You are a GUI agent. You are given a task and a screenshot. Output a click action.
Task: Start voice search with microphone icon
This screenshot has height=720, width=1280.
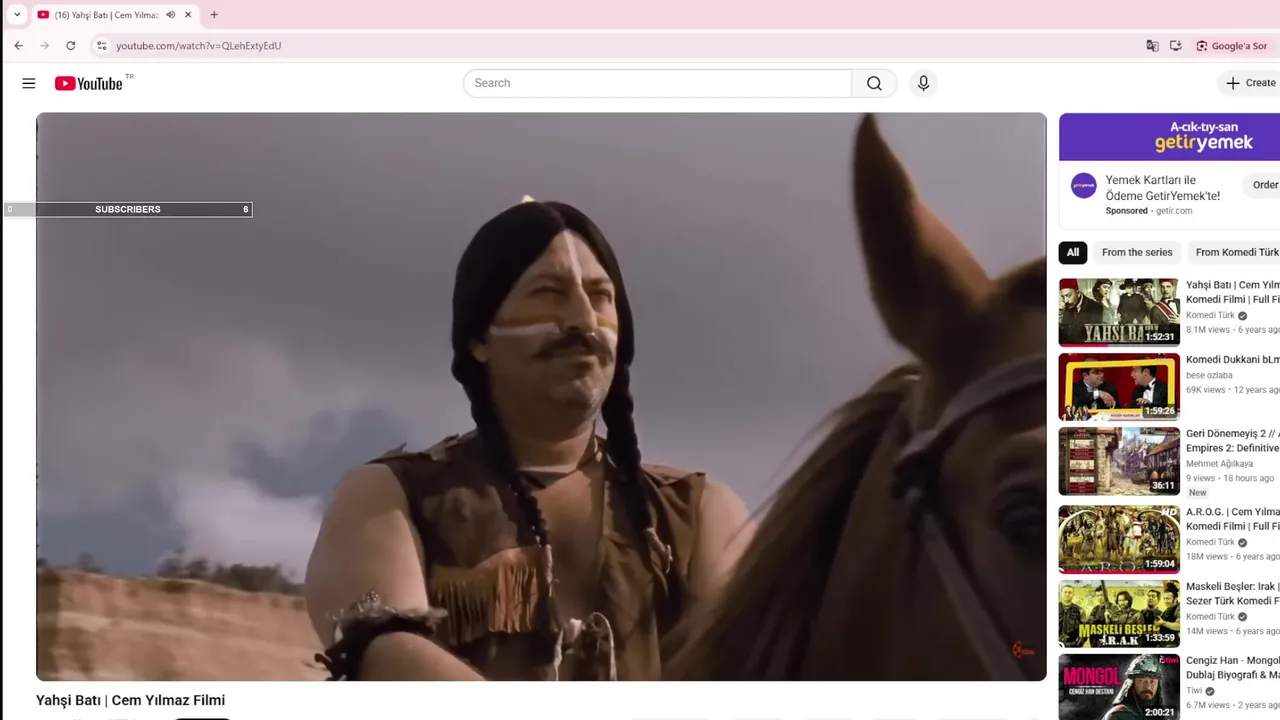coord(923,83)
